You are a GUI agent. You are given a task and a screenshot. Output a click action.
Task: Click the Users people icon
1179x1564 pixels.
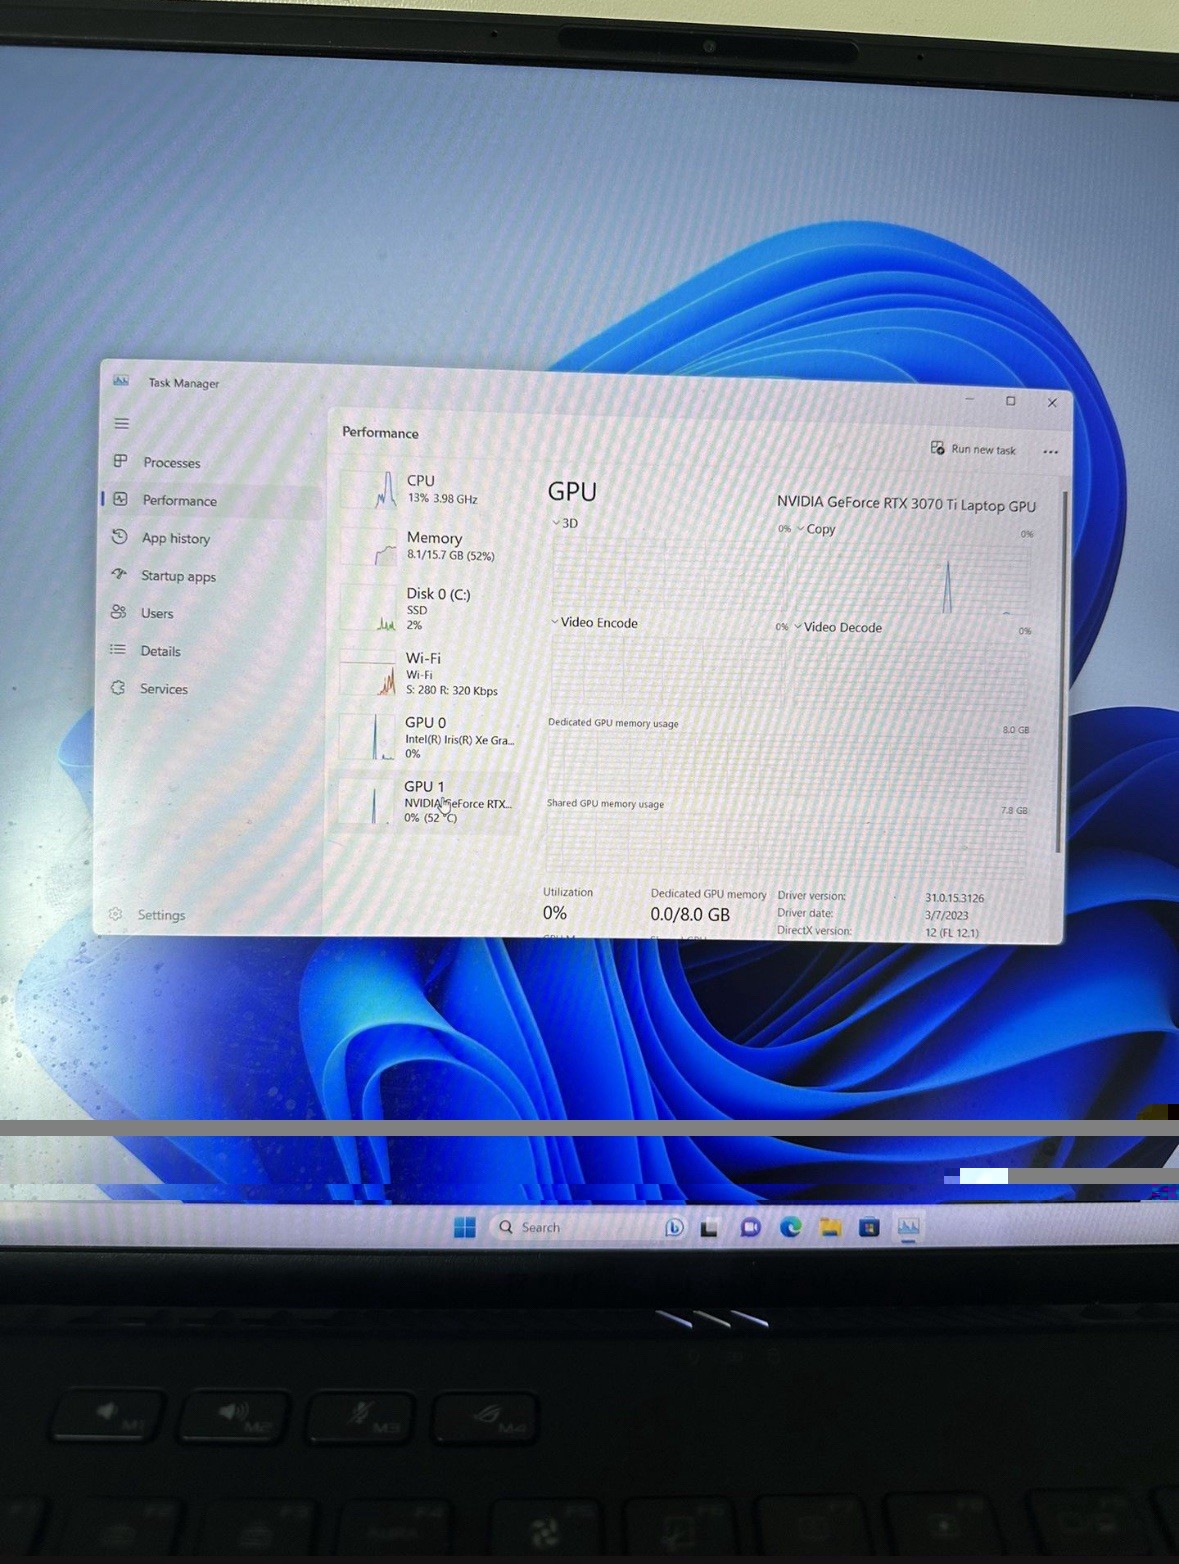(x=118, y=612)
